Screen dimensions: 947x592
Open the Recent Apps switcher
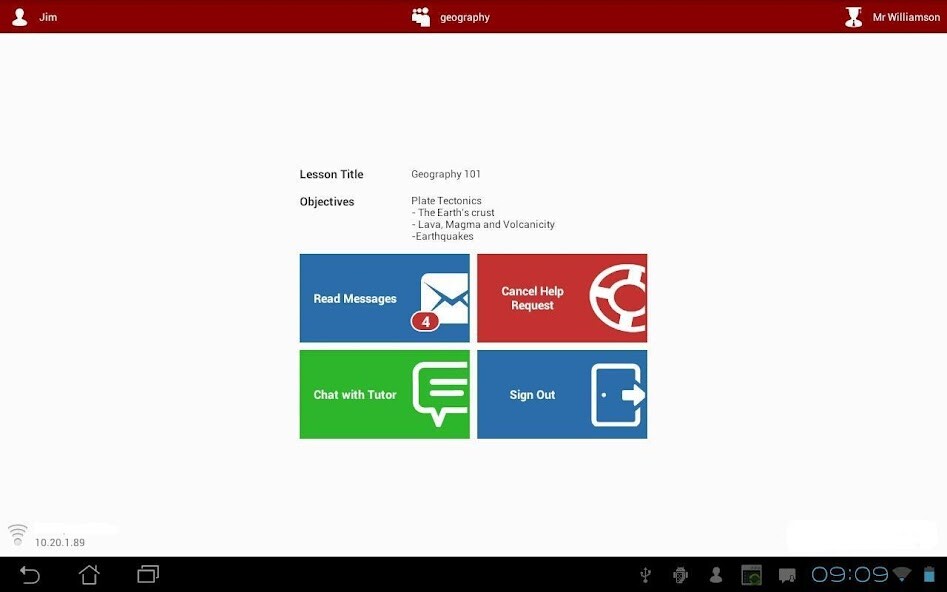pos(147,574)
